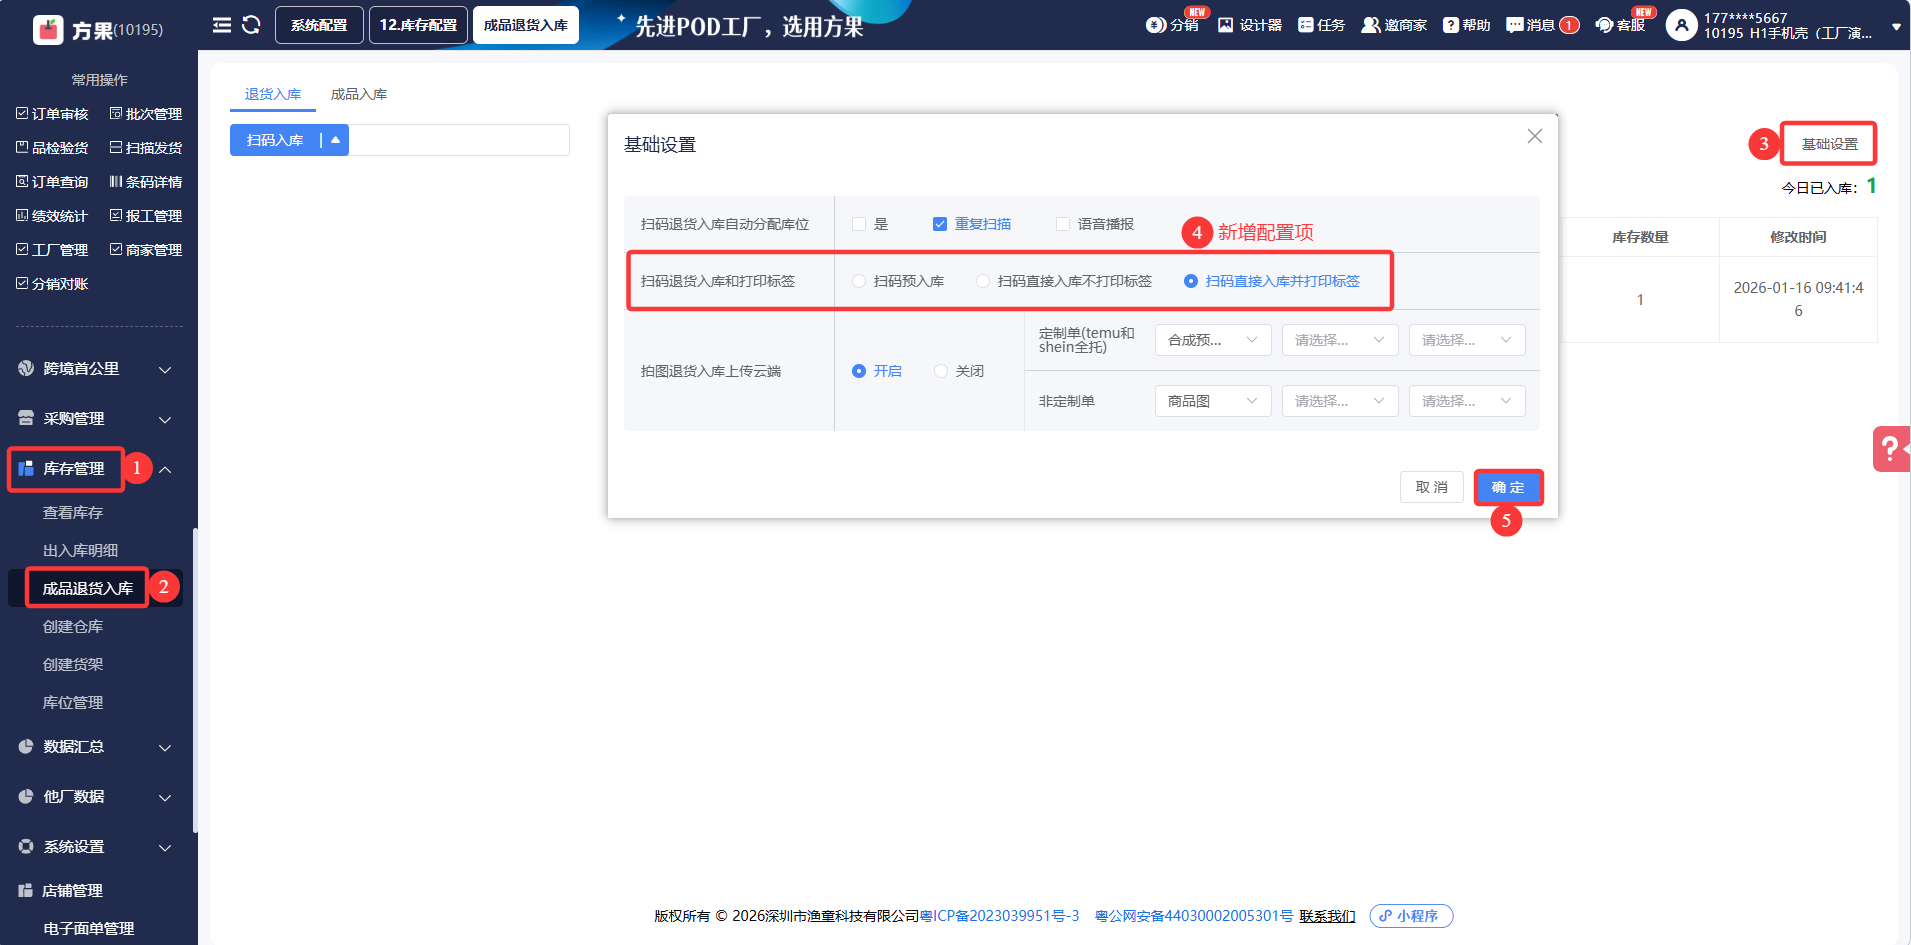Screen dimensions: 1911x945
Task: Open 出入库明细 in sidebar
Action: pyautogui.click(x=80, y=551)
